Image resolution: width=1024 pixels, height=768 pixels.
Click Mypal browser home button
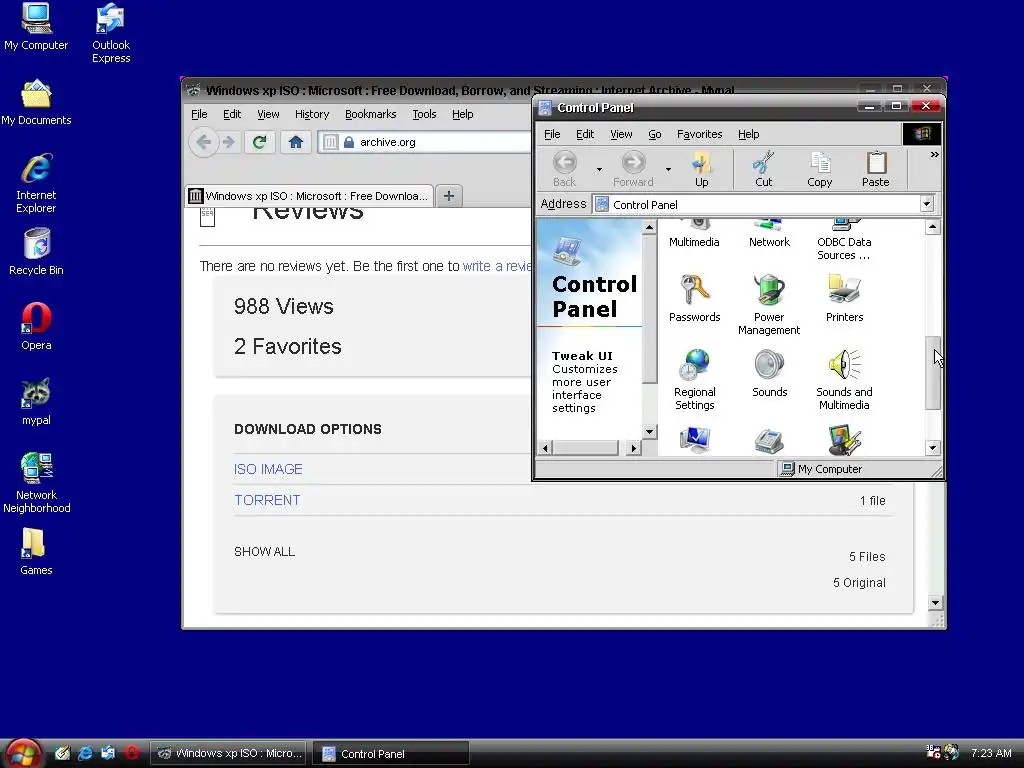pos(295,142)
